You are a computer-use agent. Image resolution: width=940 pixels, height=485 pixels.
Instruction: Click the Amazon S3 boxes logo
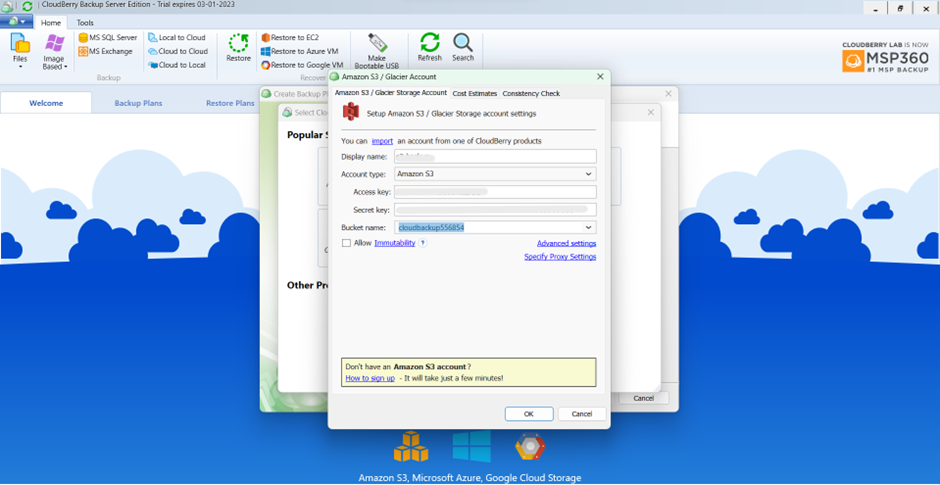click(x=411, y=448)
